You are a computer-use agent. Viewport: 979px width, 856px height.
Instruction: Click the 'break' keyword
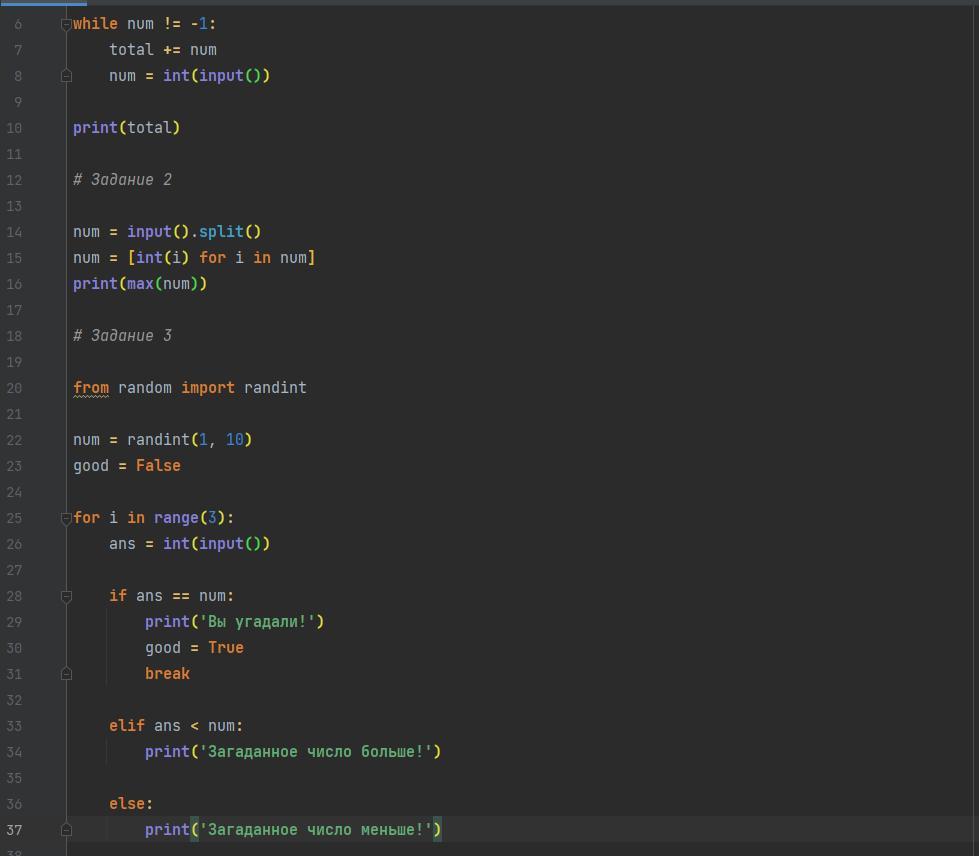(167, 674)
